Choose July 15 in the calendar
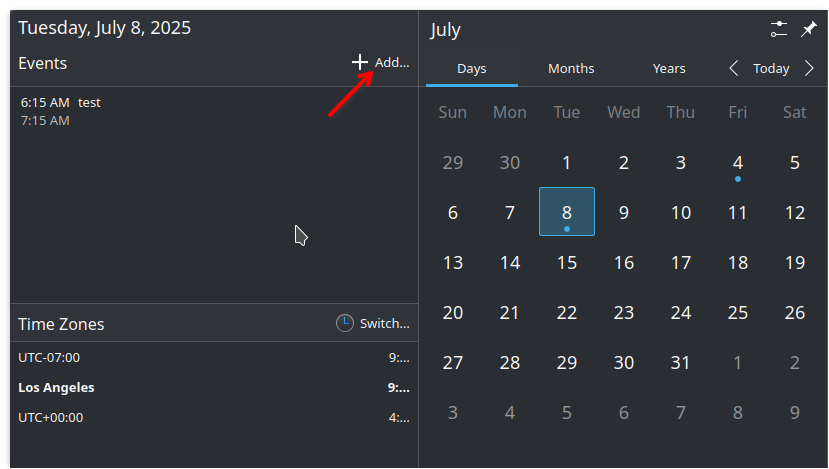Screen dimensions: 829x469 pyautogui.click(x=567, y=262)
